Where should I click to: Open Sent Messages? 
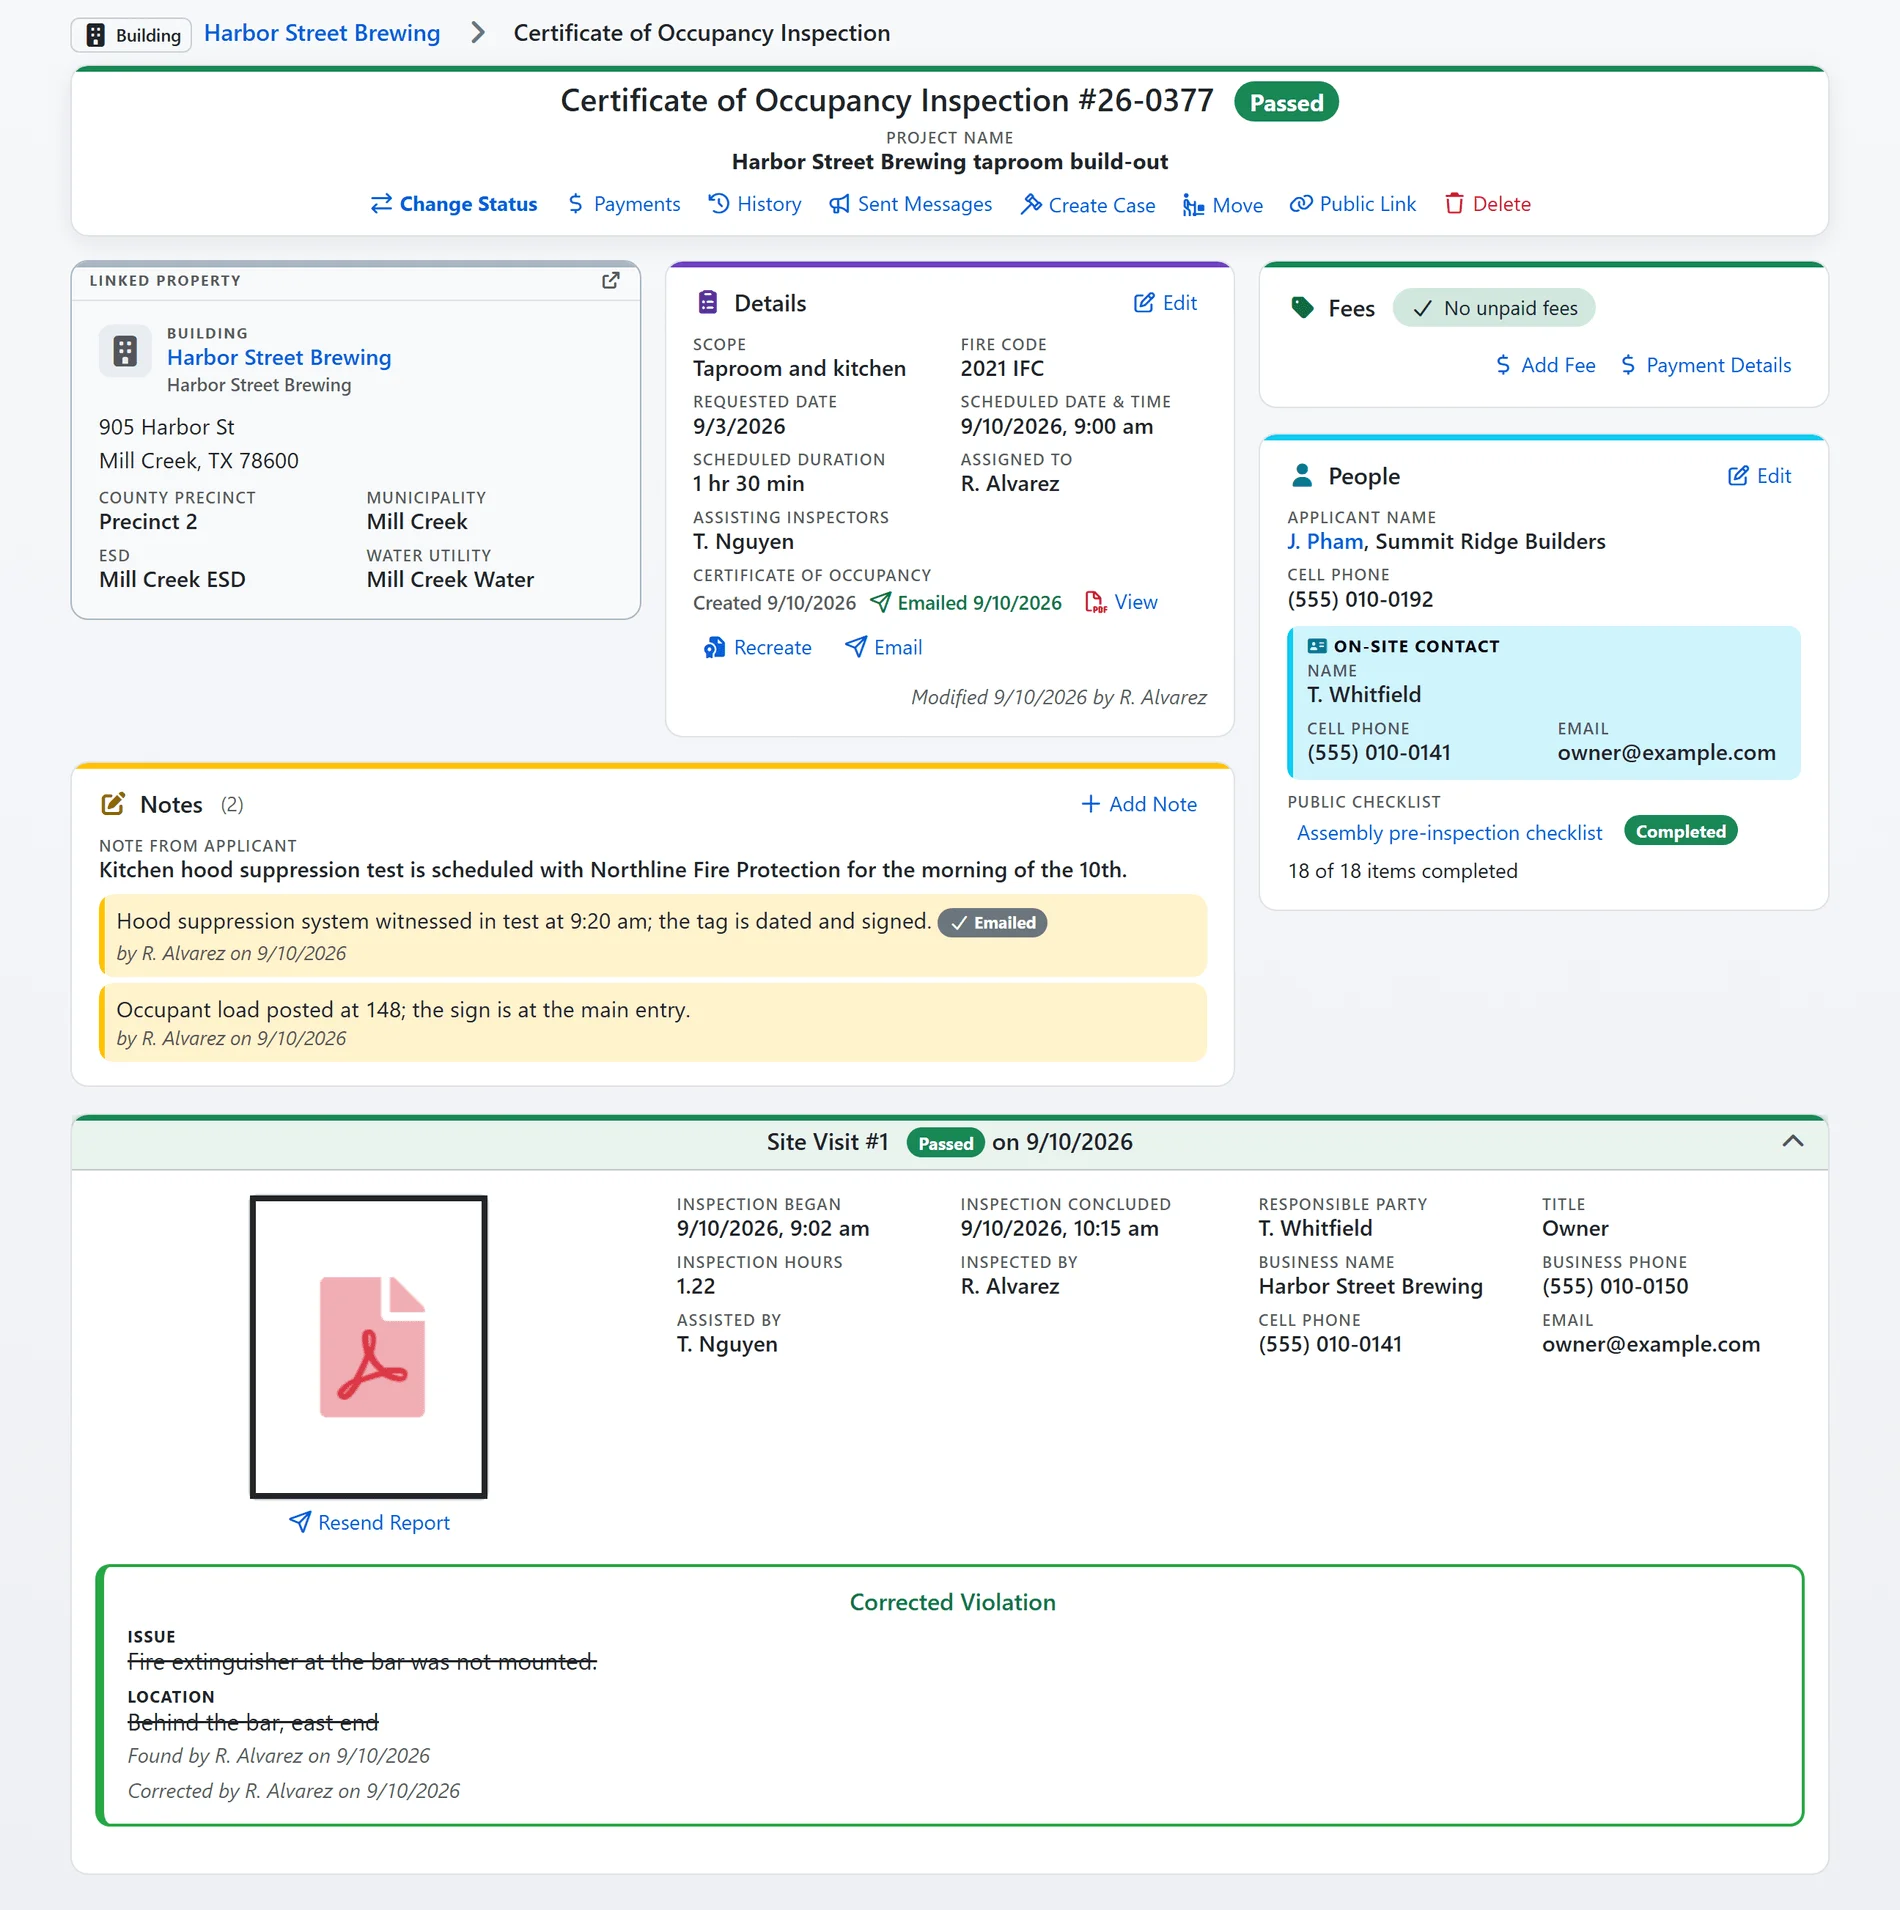point(911,204)
